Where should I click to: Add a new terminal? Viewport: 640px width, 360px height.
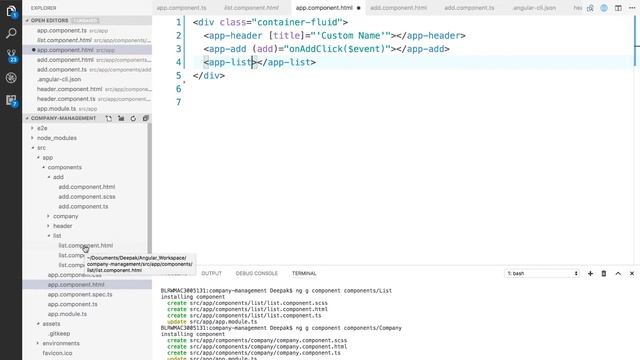[590, 273]
